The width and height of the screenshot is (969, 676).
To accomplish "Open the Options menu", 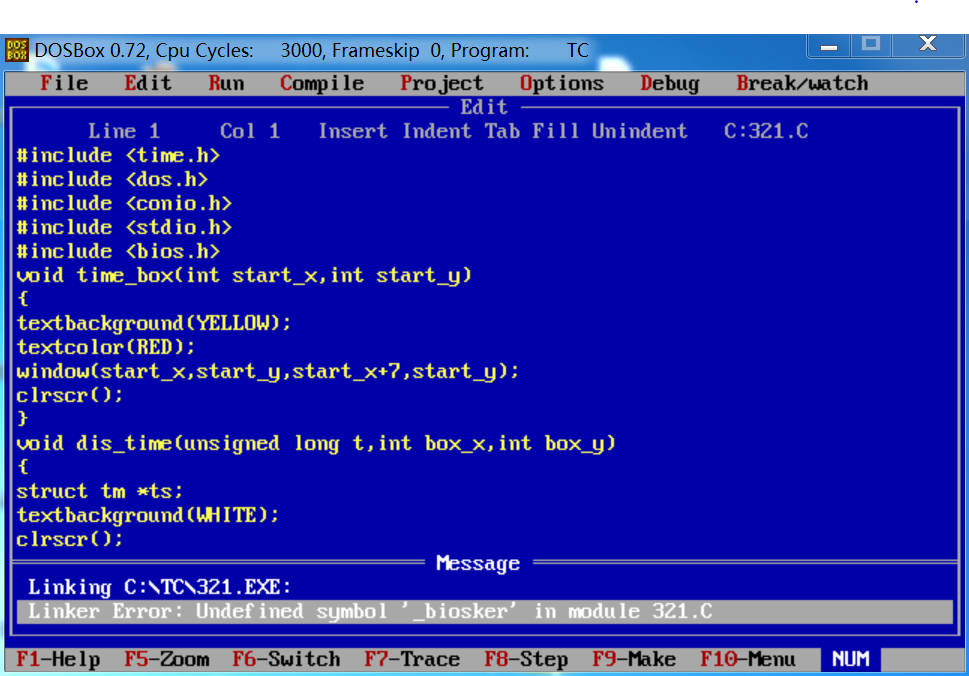I will point(562,83).
